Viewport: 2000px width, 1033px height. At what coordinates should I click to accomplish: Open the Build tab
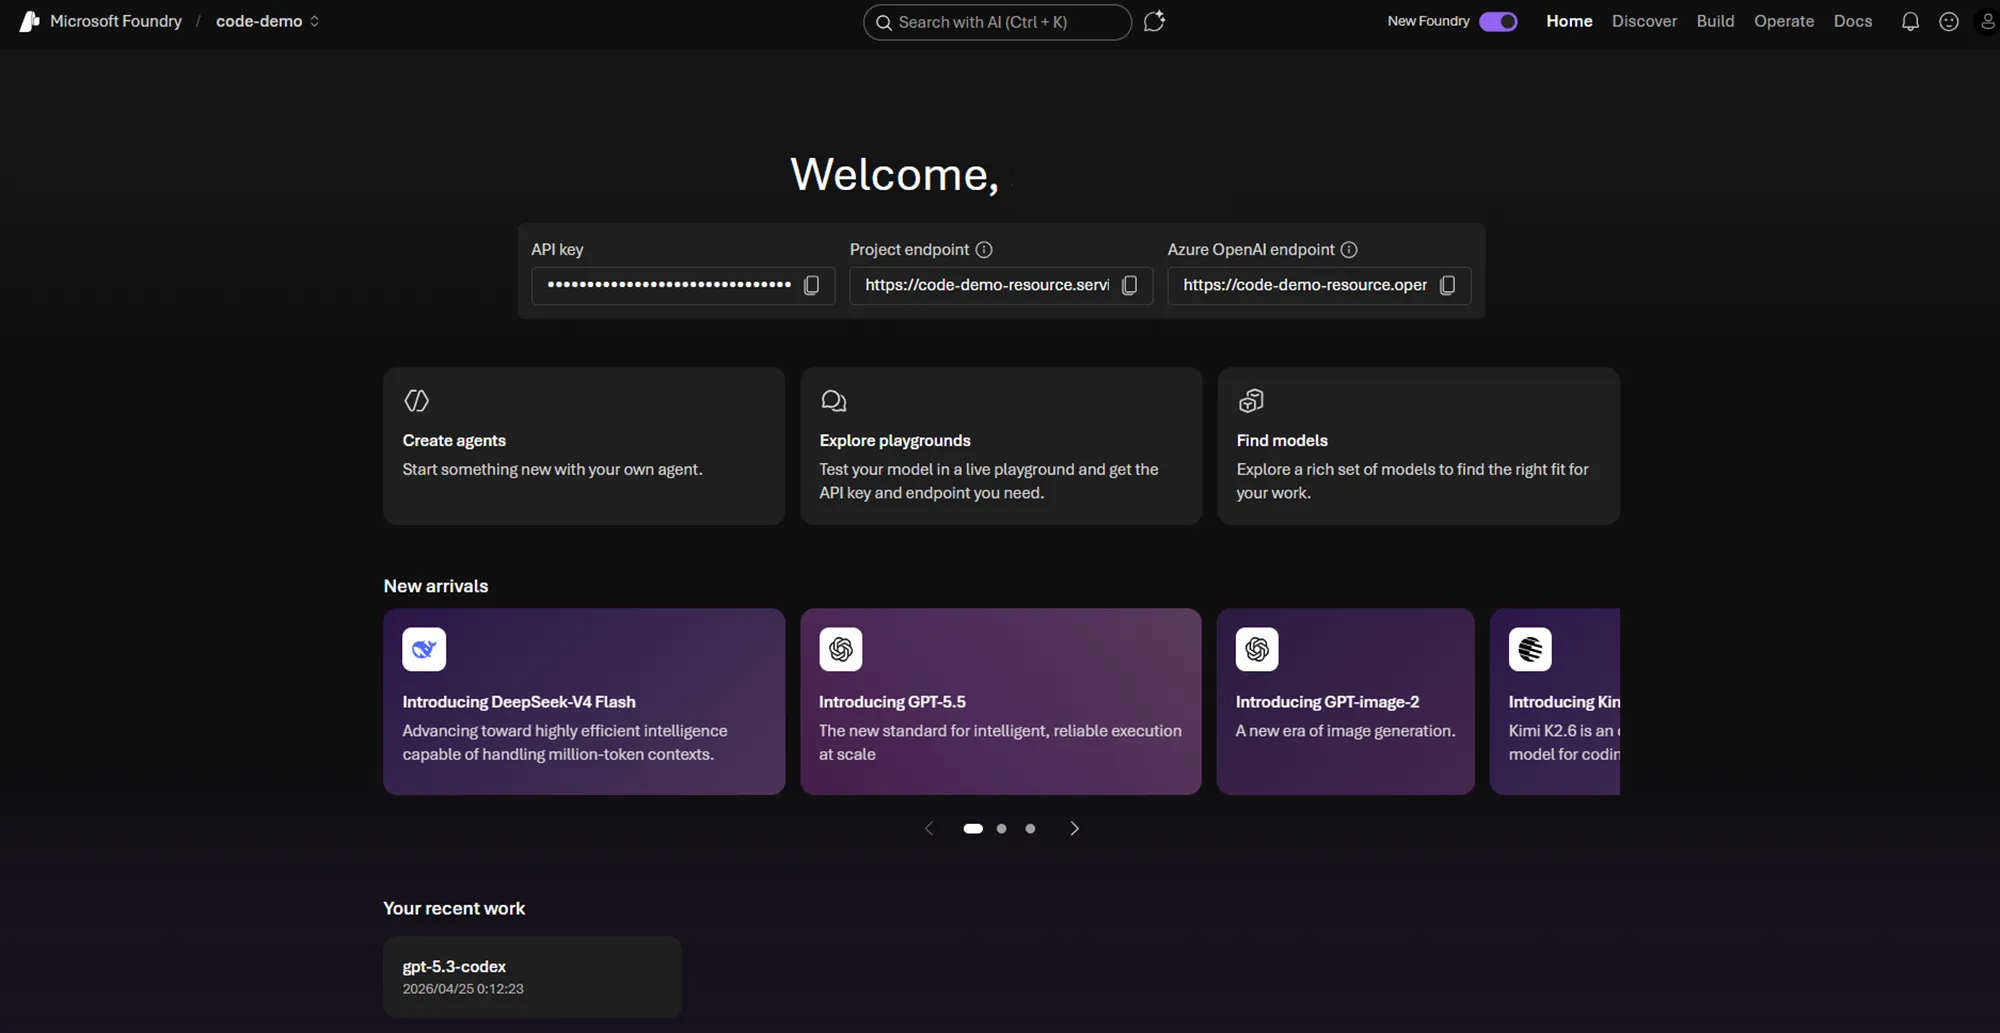click(1715, 21)
